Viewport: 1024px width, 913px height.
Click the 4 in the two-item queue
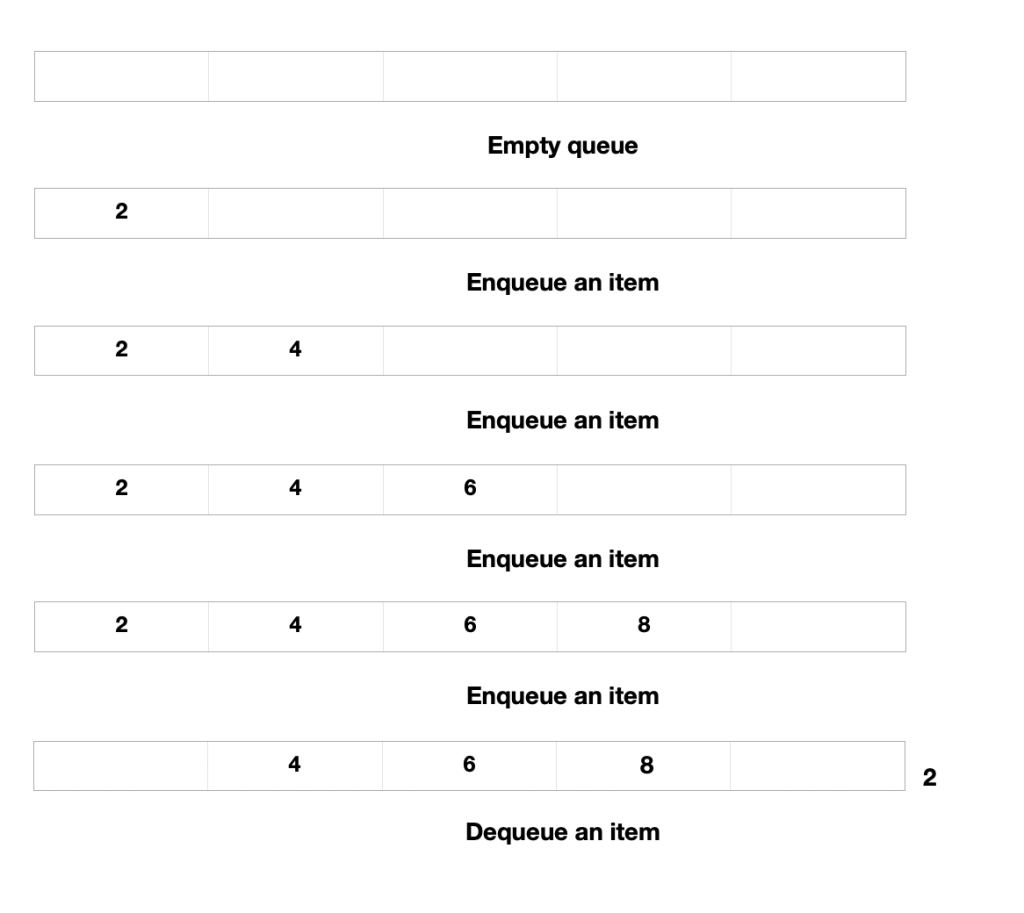tap(295, 350)
